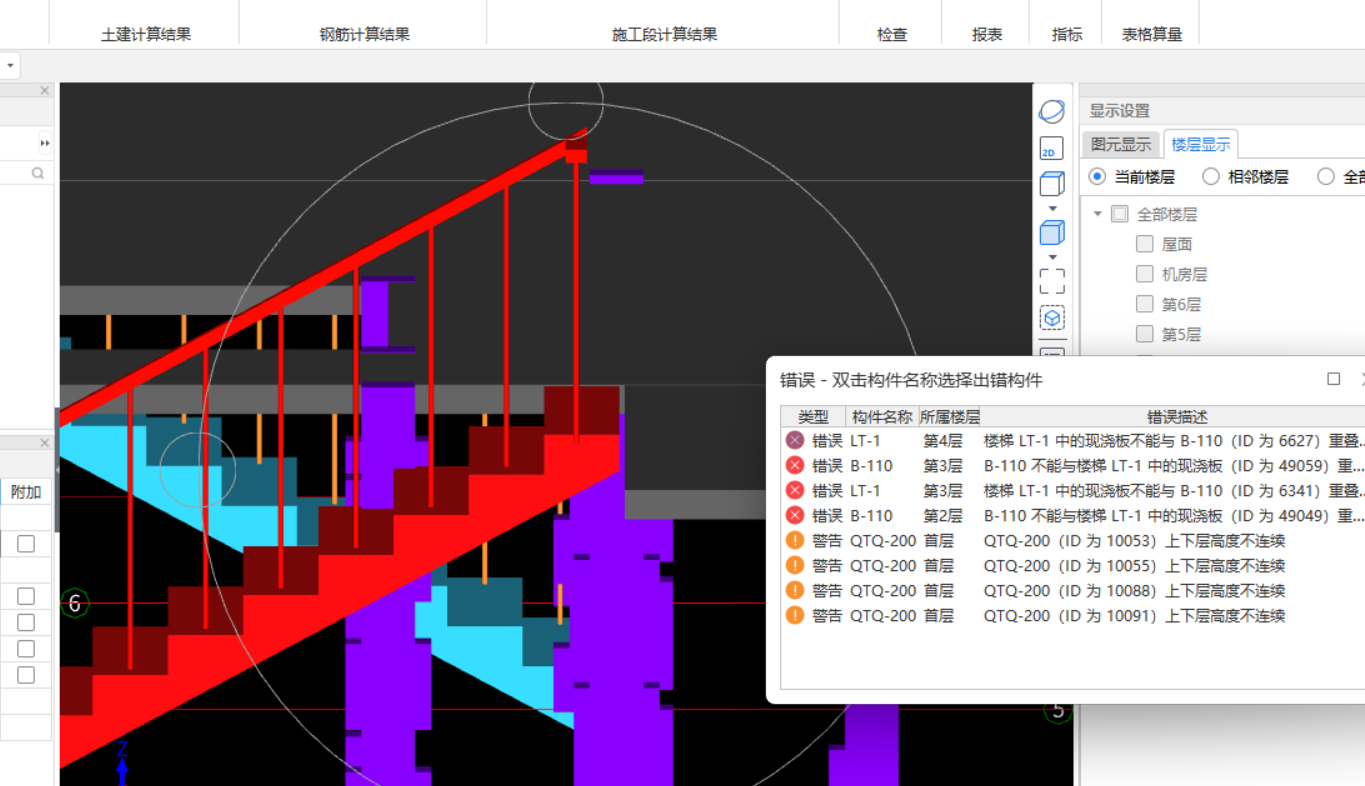Image resolution: width=1365 pixels, height=786 pixels.
Task: Check the 第5层 floor checkbox
Action: [x=1145, y=334]
